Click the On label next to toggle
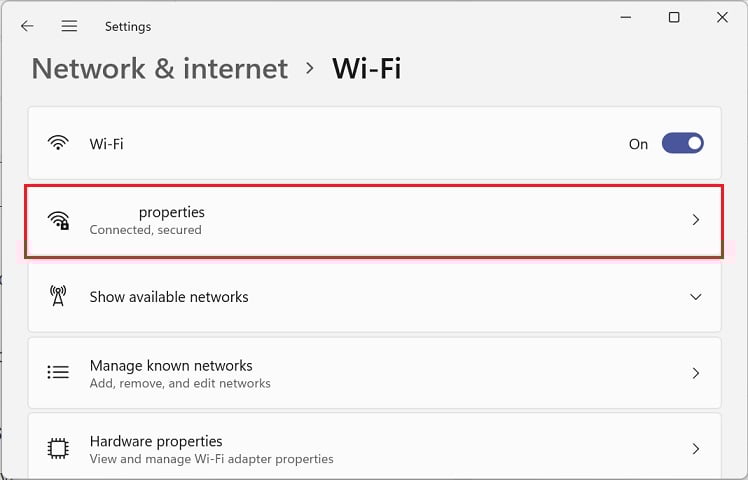This screenshot has width=748, height=480. (x=638, y=144)
